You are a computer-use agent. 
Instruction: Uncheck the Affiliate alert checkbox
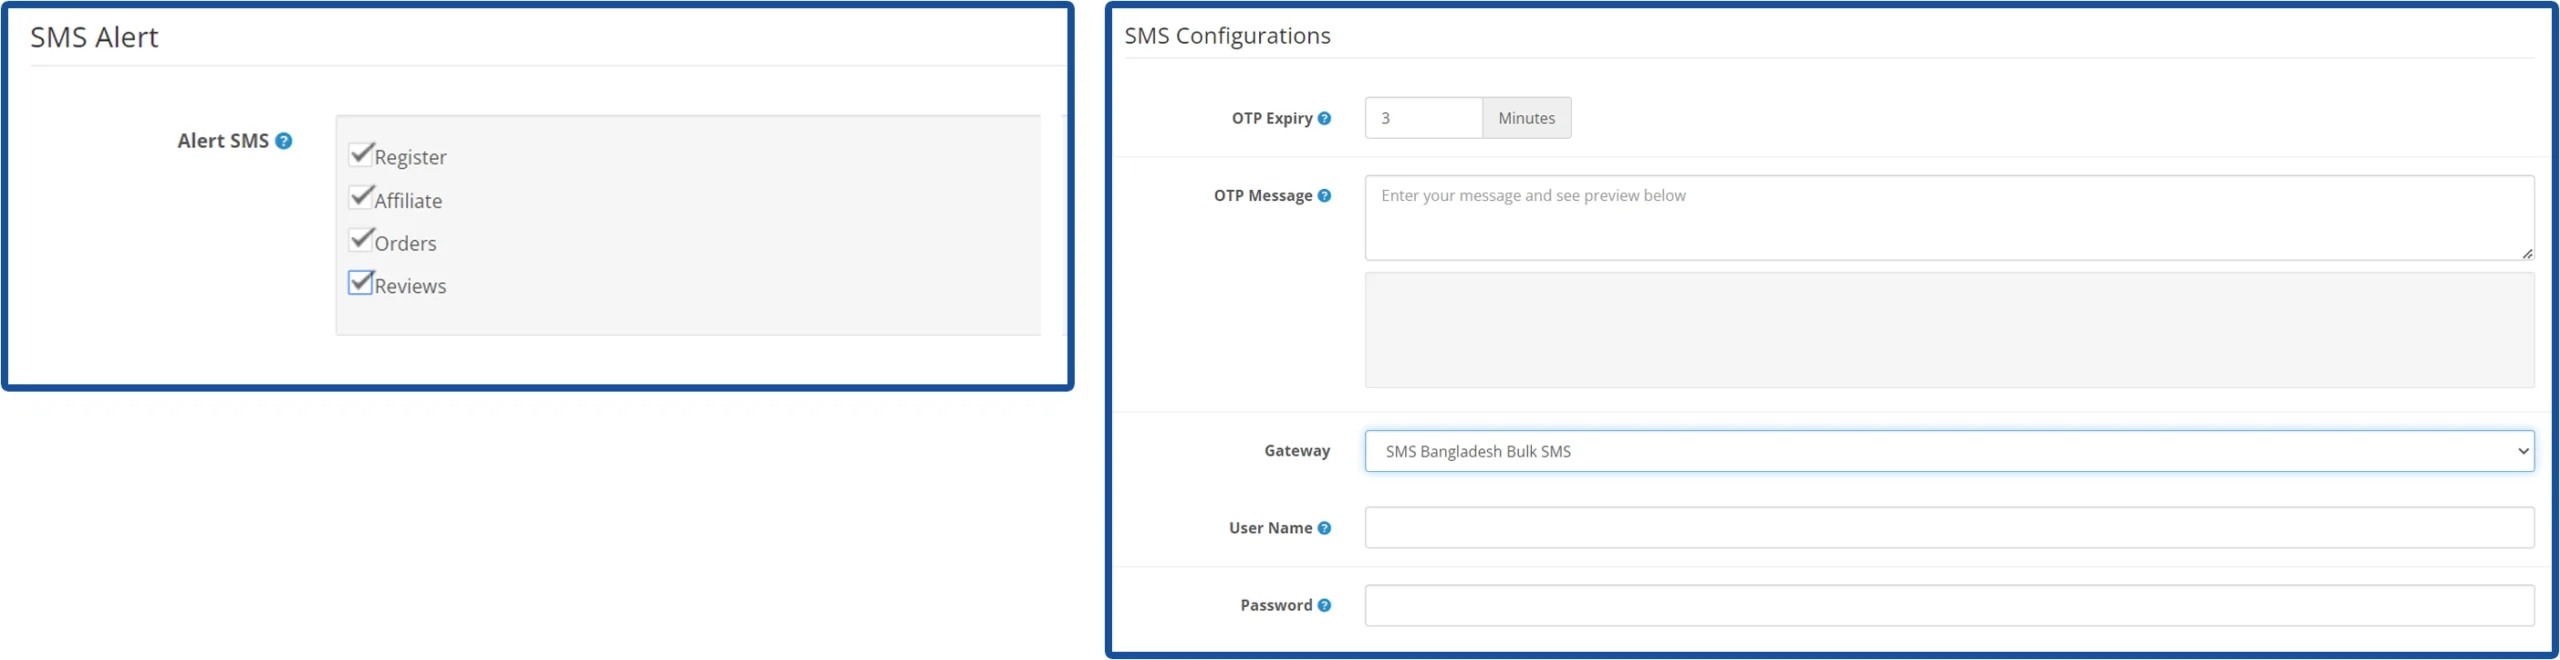pos(360,197)
